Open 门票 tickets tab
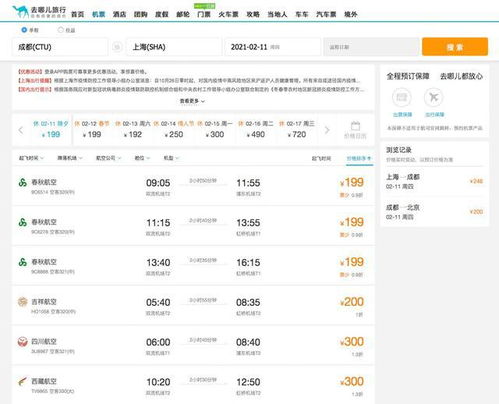This screenshot has height=404, width=499. 204,14
